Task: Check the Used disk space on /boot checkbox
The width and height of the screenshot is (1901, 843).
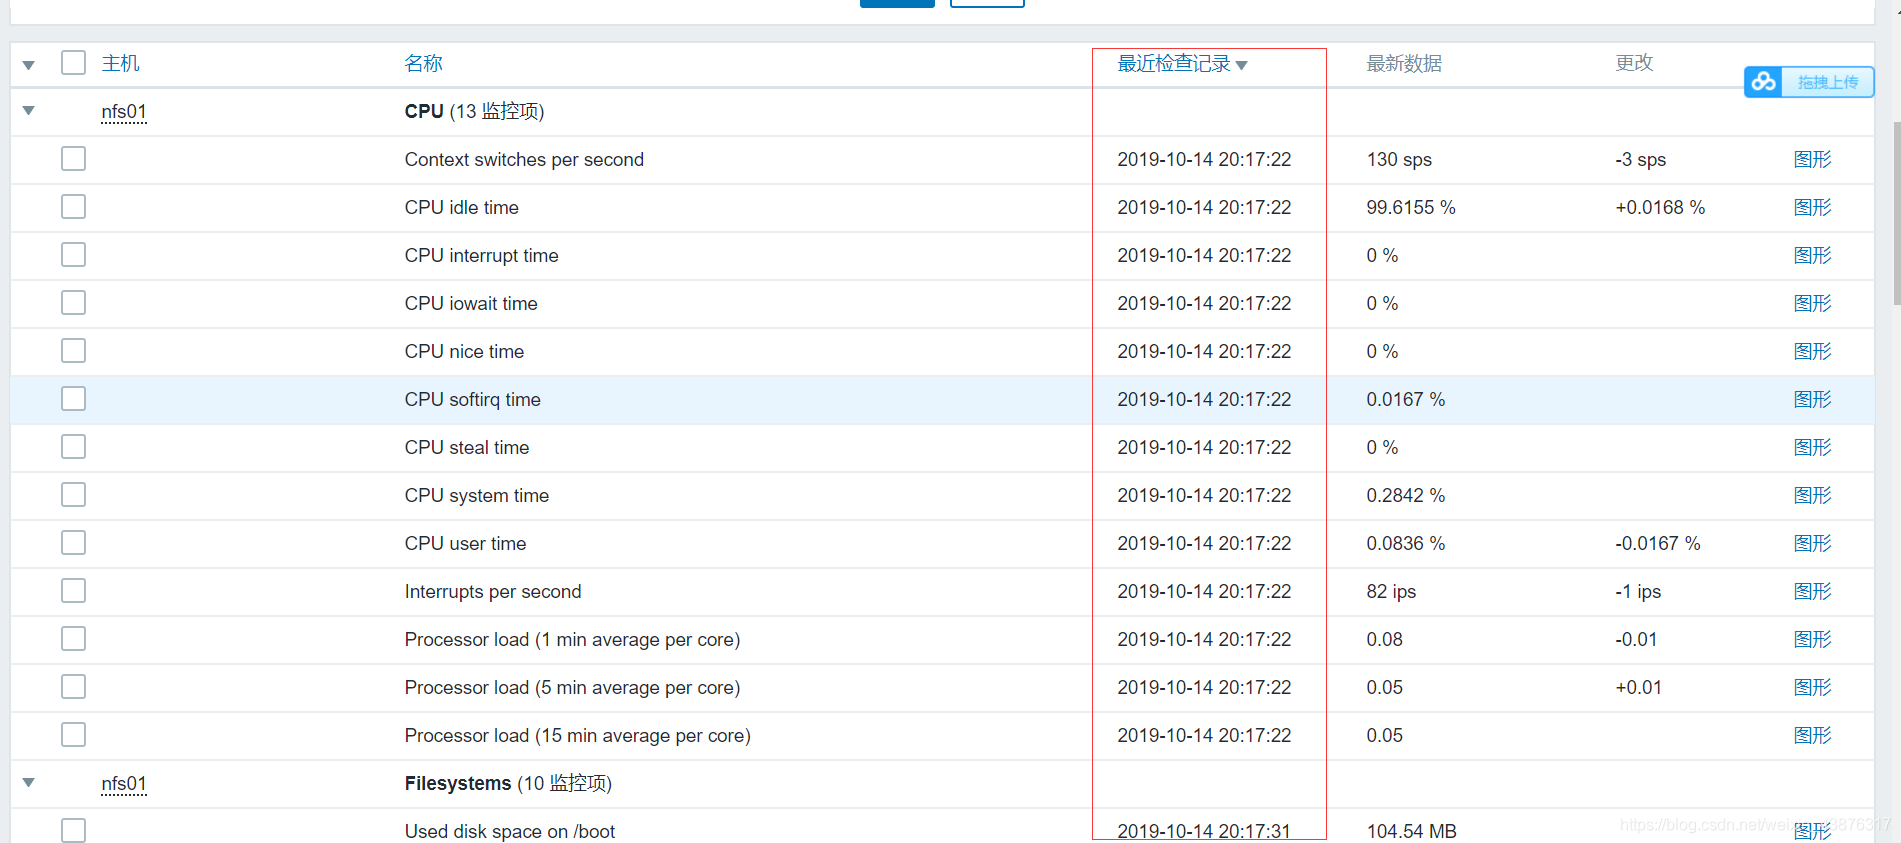Action: coord(73,830)
